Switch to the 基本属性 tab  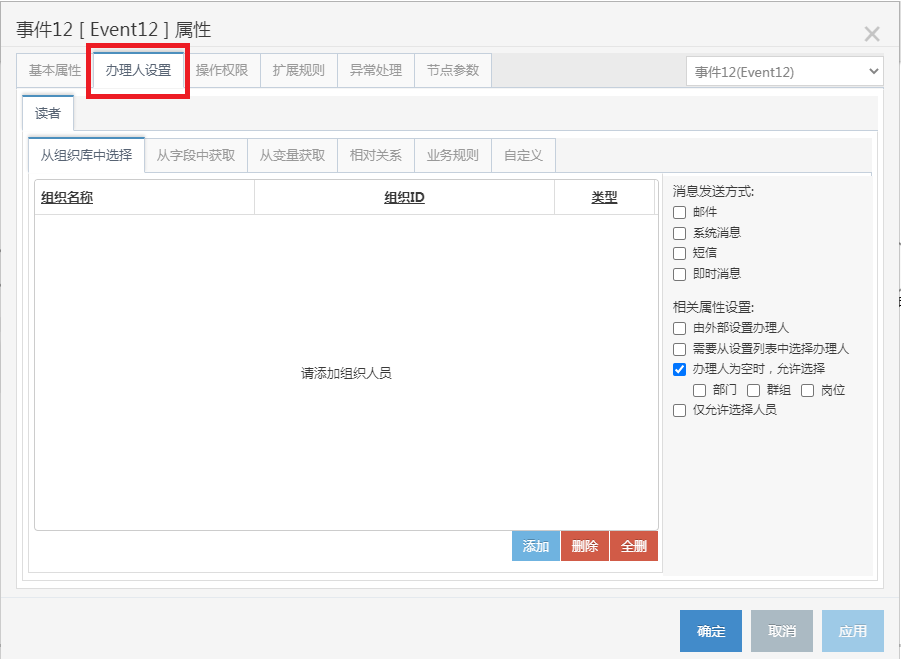55,70
